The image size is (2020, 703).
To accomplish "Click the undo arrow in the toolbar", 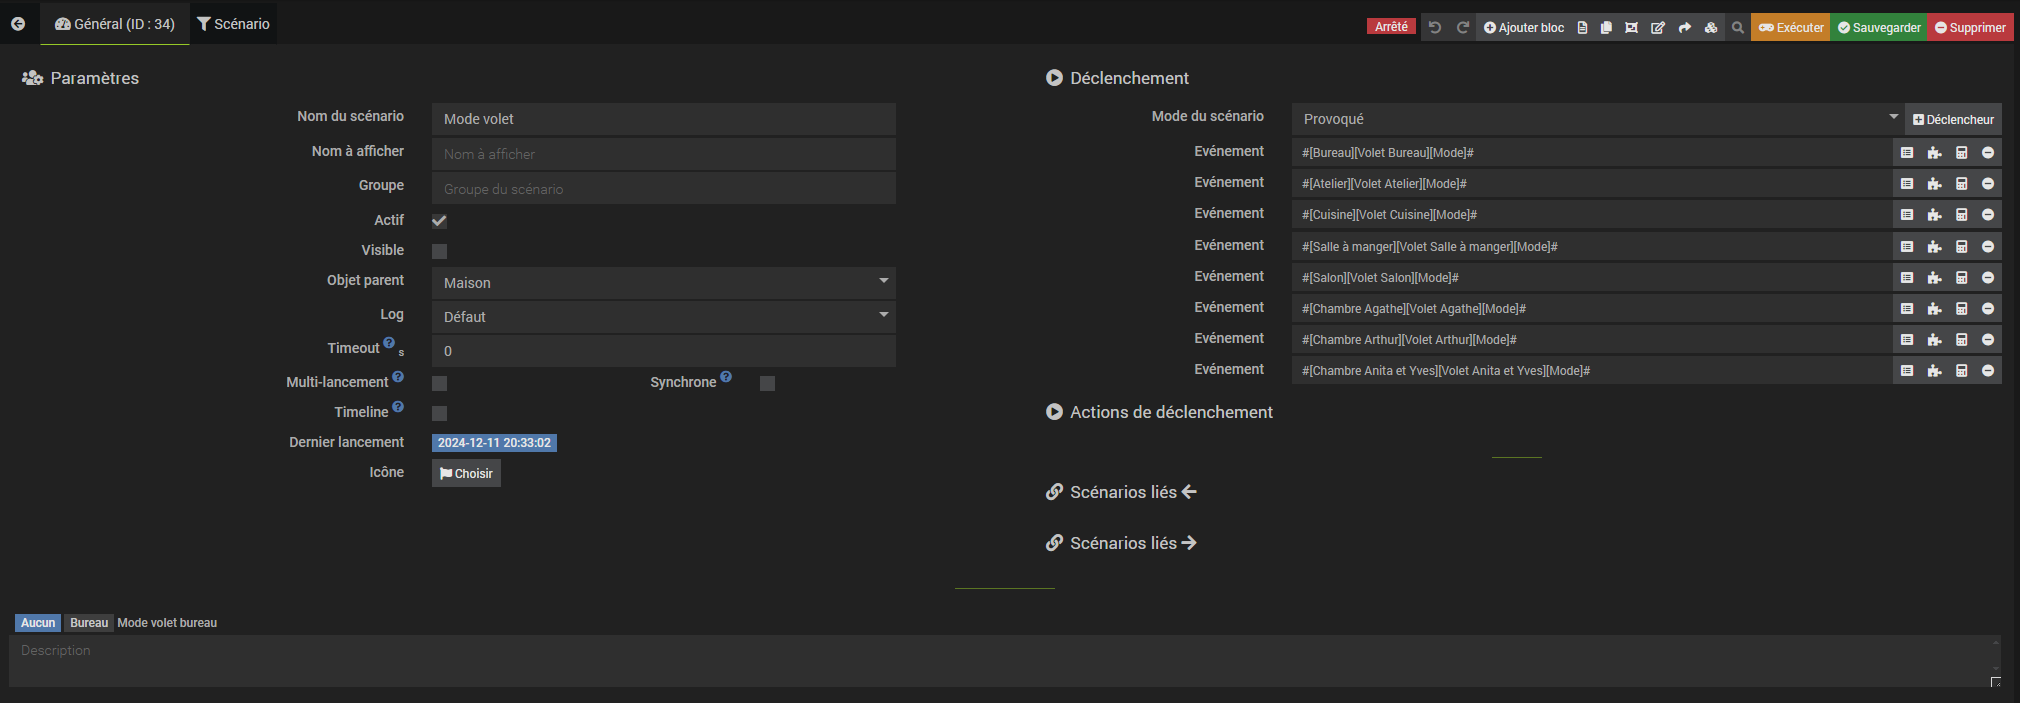I will point(1435,27).
